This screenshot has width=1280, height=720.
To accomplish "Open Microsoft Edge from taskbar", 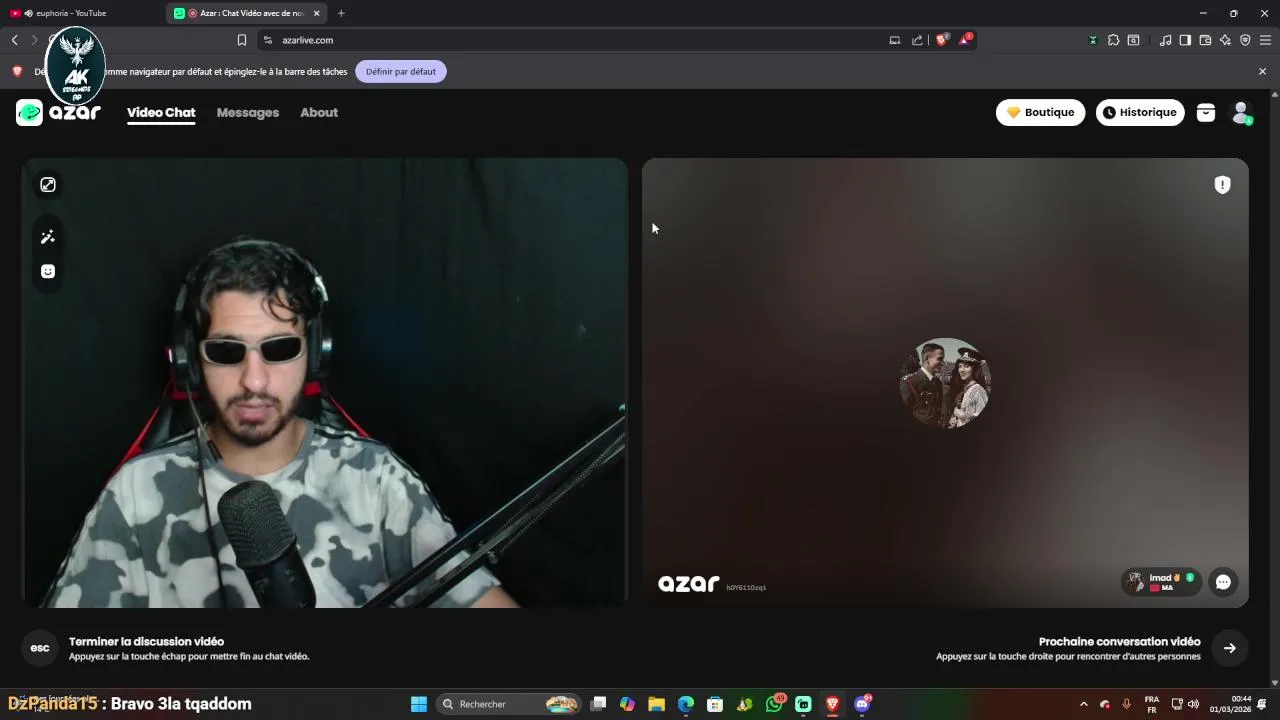I will point(685,704).
